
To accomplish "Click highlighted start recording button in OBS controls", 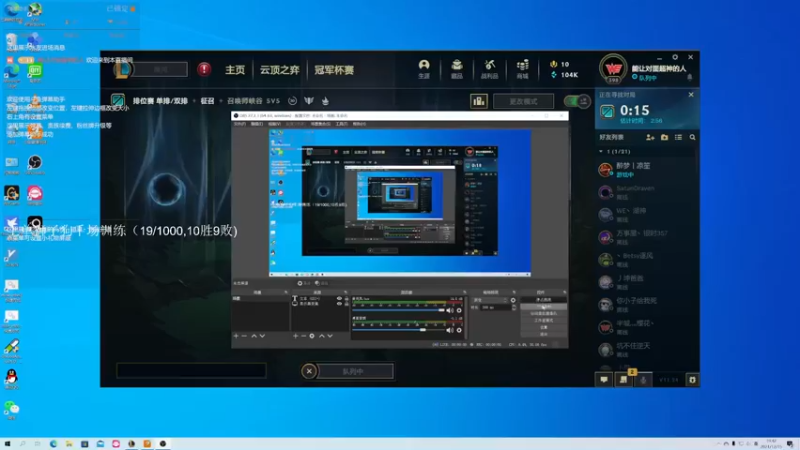I will tap(544, 307).
